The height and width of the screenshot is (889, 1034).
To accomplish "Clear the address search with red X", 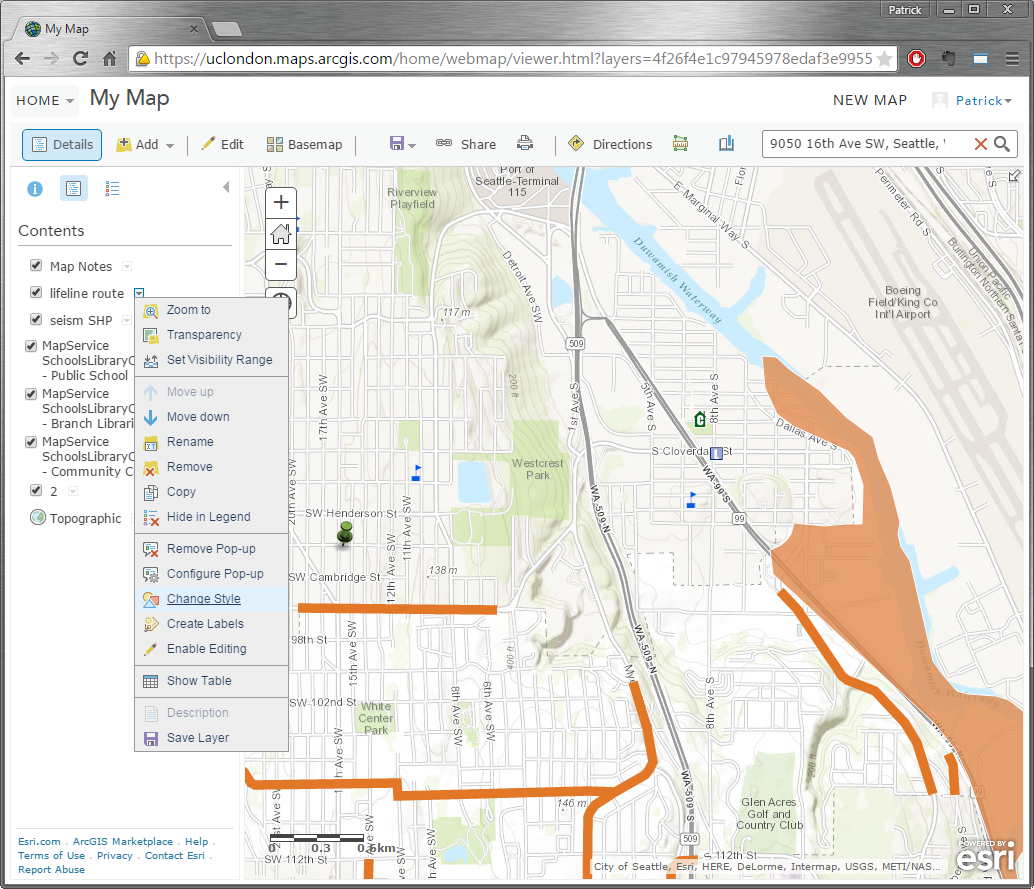I will tap(980, 144).
